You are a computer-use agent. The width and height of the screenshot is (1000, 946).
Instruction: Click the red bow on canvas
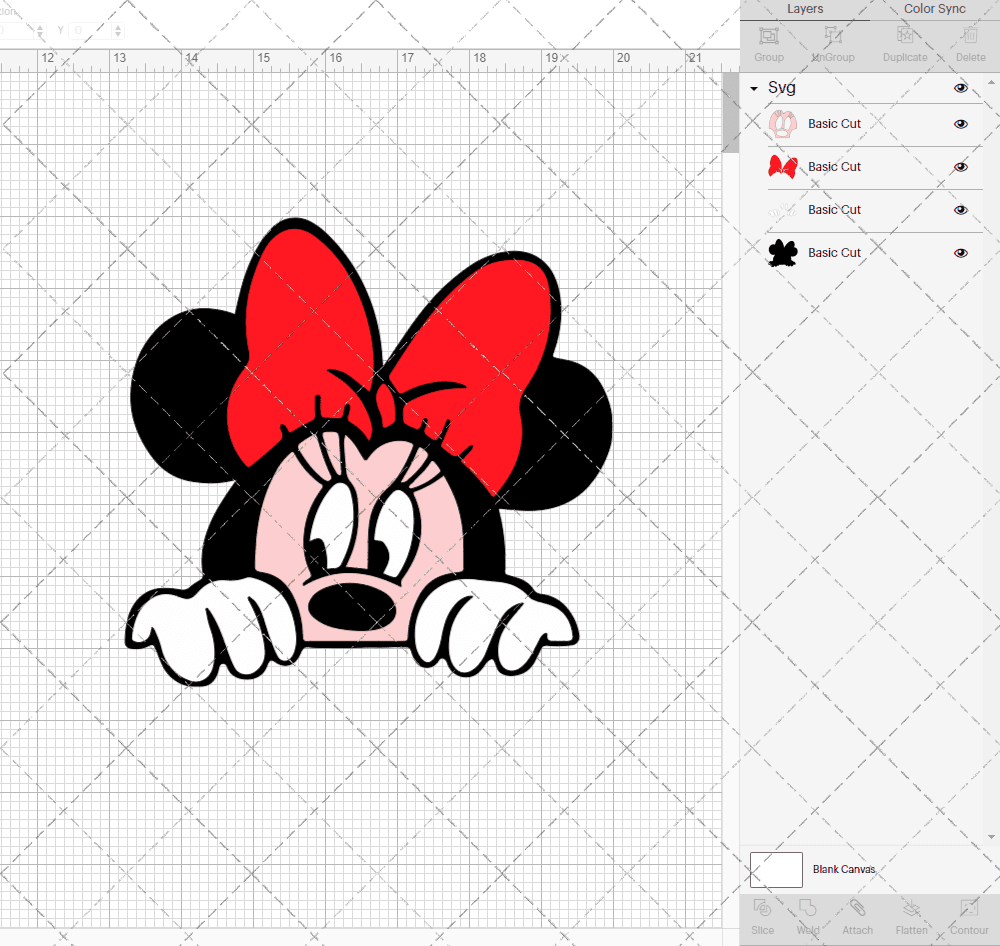click(x=306, y=332)
